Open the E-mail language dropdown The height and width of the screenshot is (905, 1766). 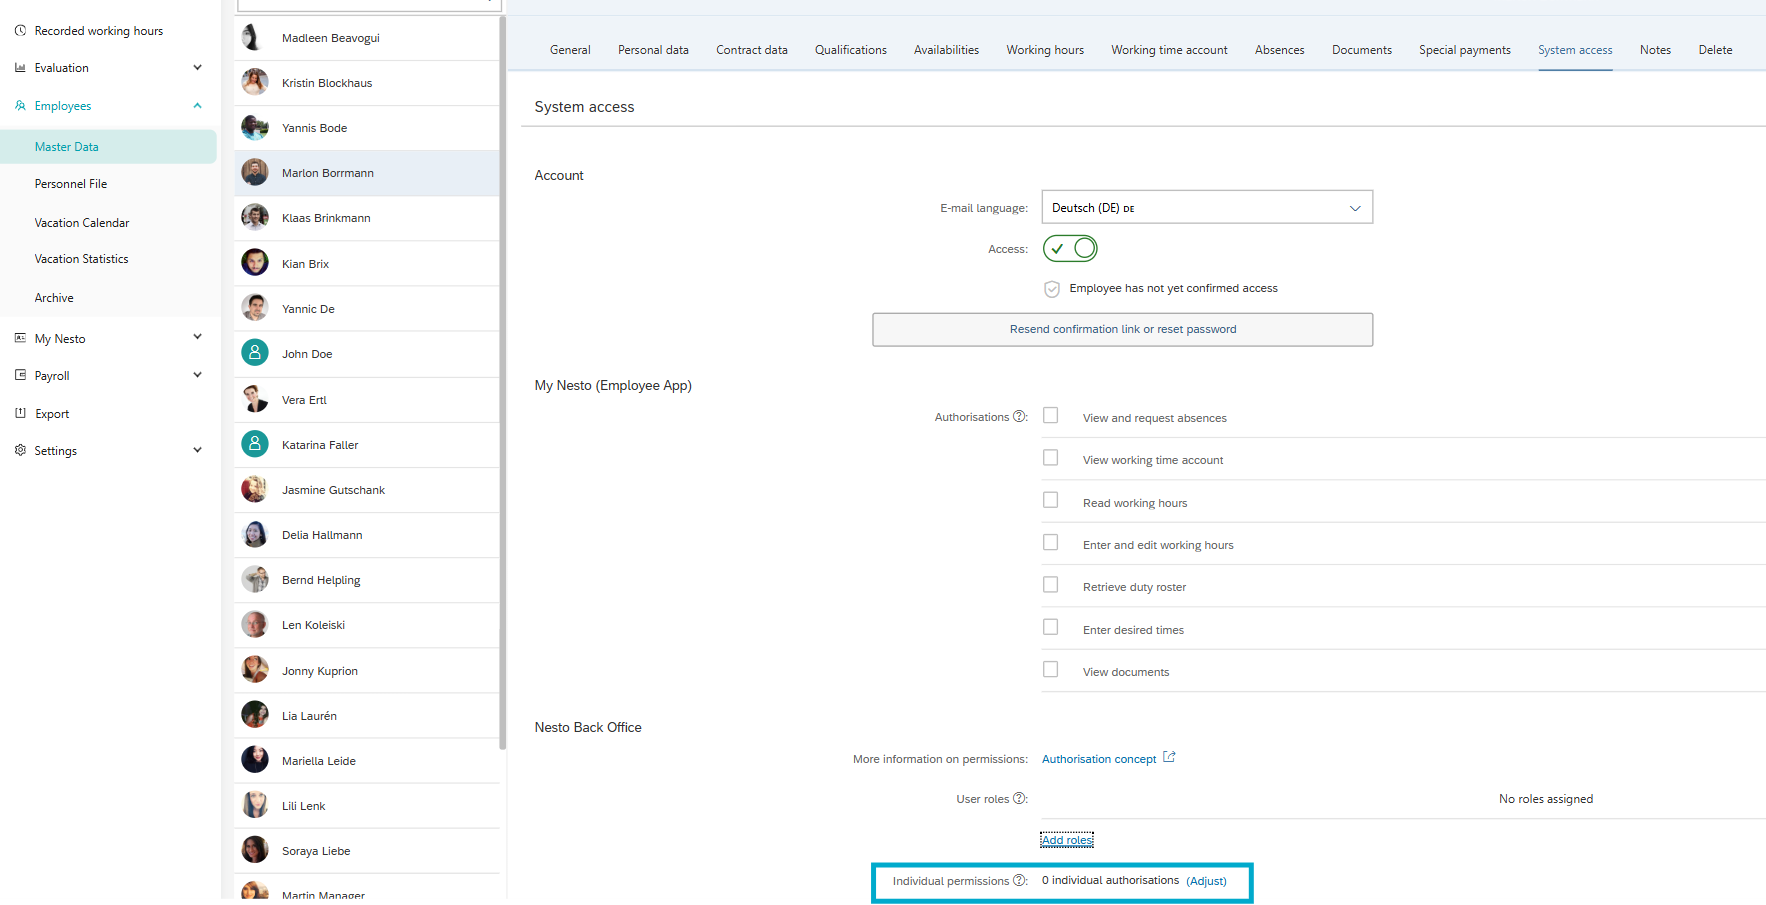pos(1206,208)
